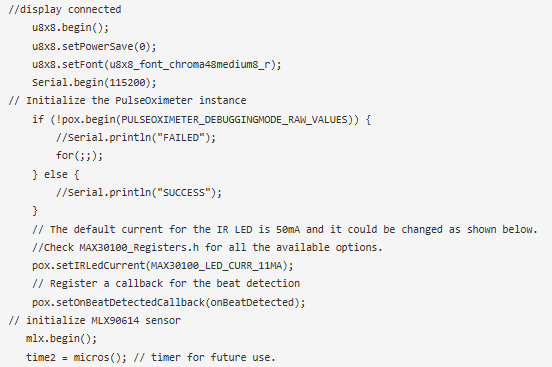This screenshot has height=367, width=552.
Task: Click the pox.setIRLedCurrent statement
Action: 163,265
